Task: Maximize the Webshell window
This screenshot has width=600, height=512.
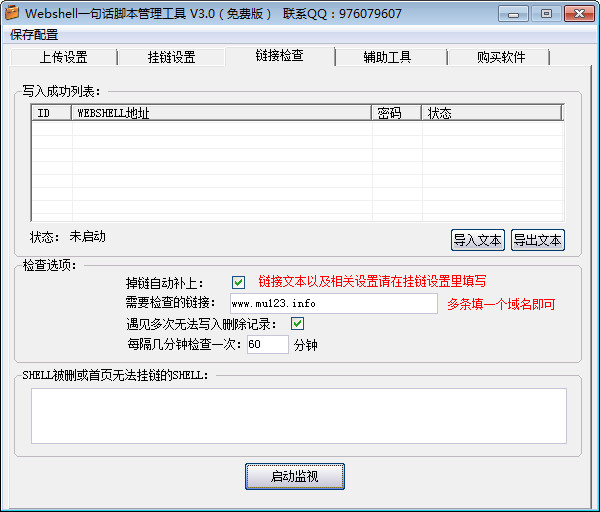Action: click(x=546, y=14)
